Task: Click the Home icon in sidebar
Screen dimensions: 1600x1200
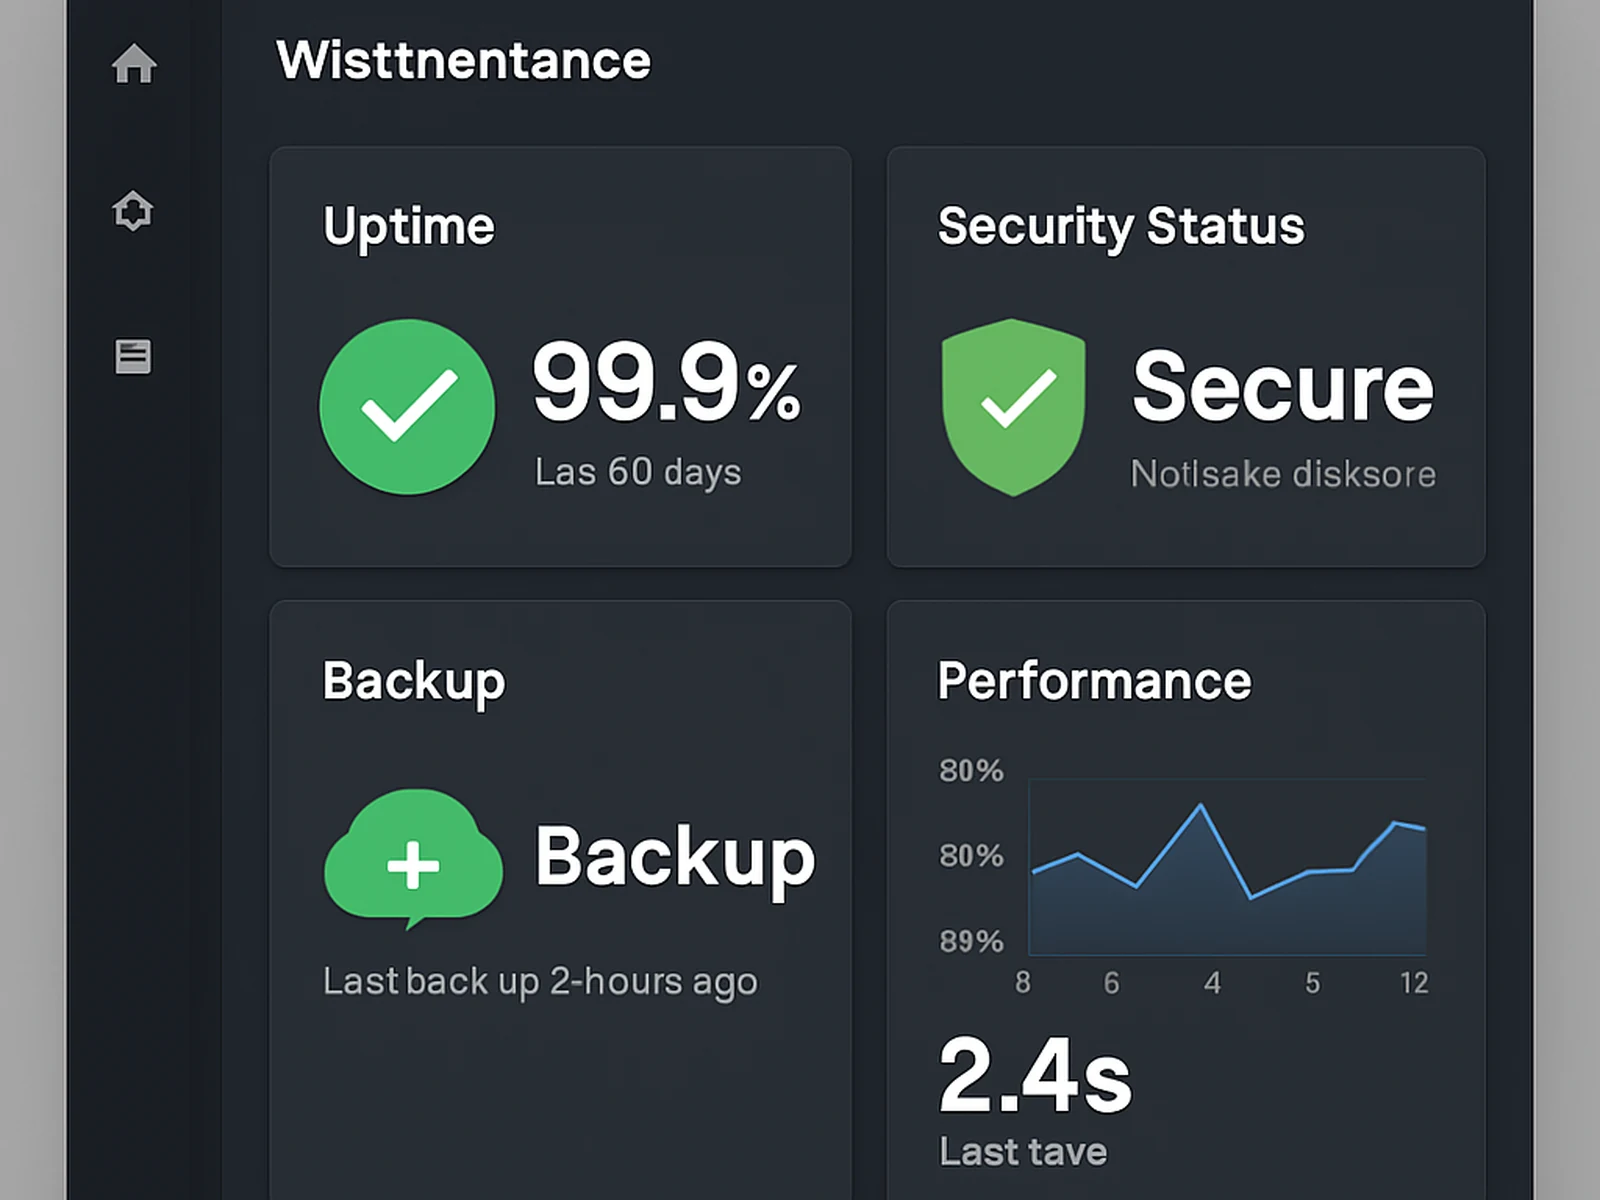Action: pos(134,64)
